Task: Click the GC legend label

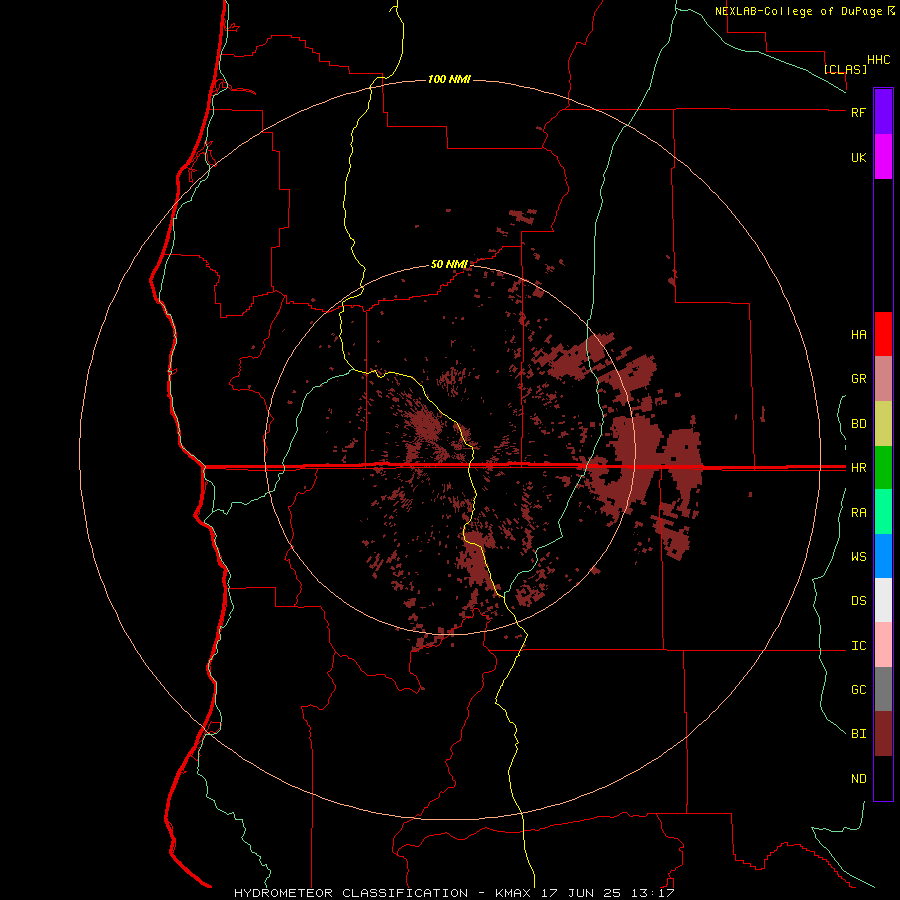Action: pos(858,690)
